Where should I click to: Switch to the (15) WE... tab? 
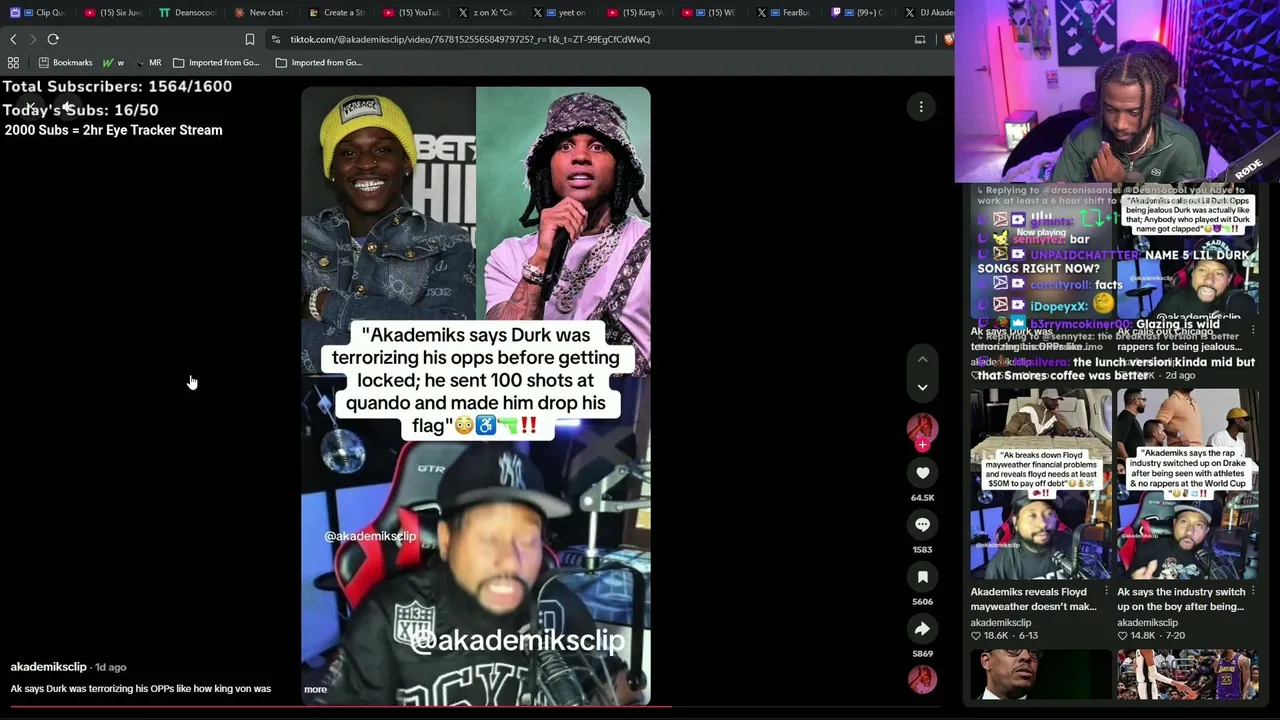(x=712, y=13)
